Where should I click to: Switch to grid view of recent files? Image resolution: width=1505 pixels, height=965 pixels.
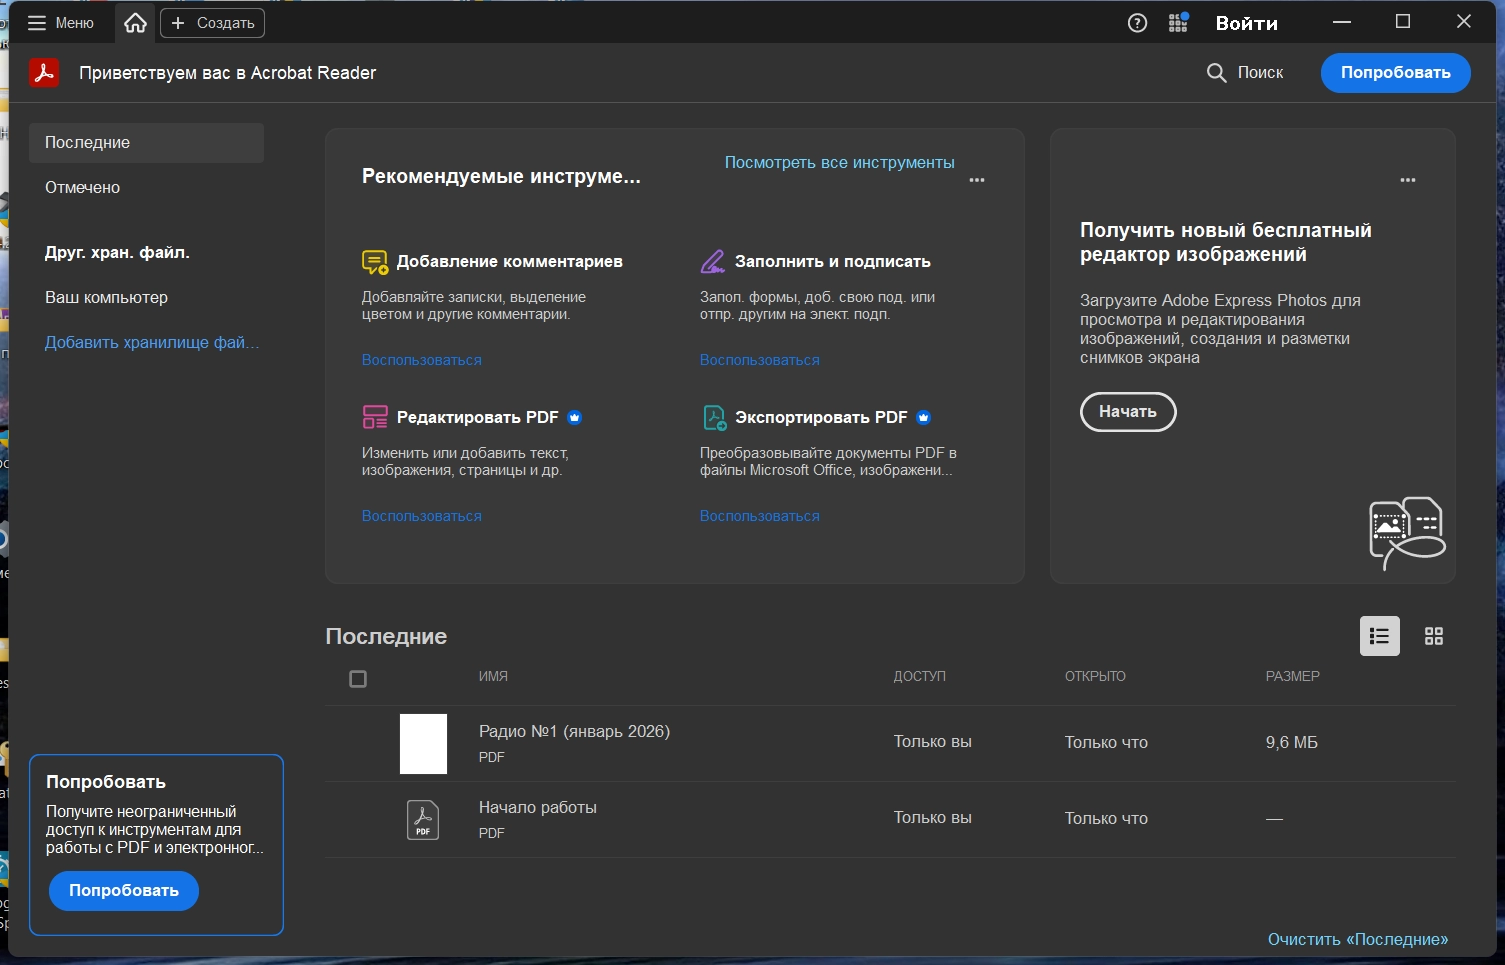(x=1433, y=636)
